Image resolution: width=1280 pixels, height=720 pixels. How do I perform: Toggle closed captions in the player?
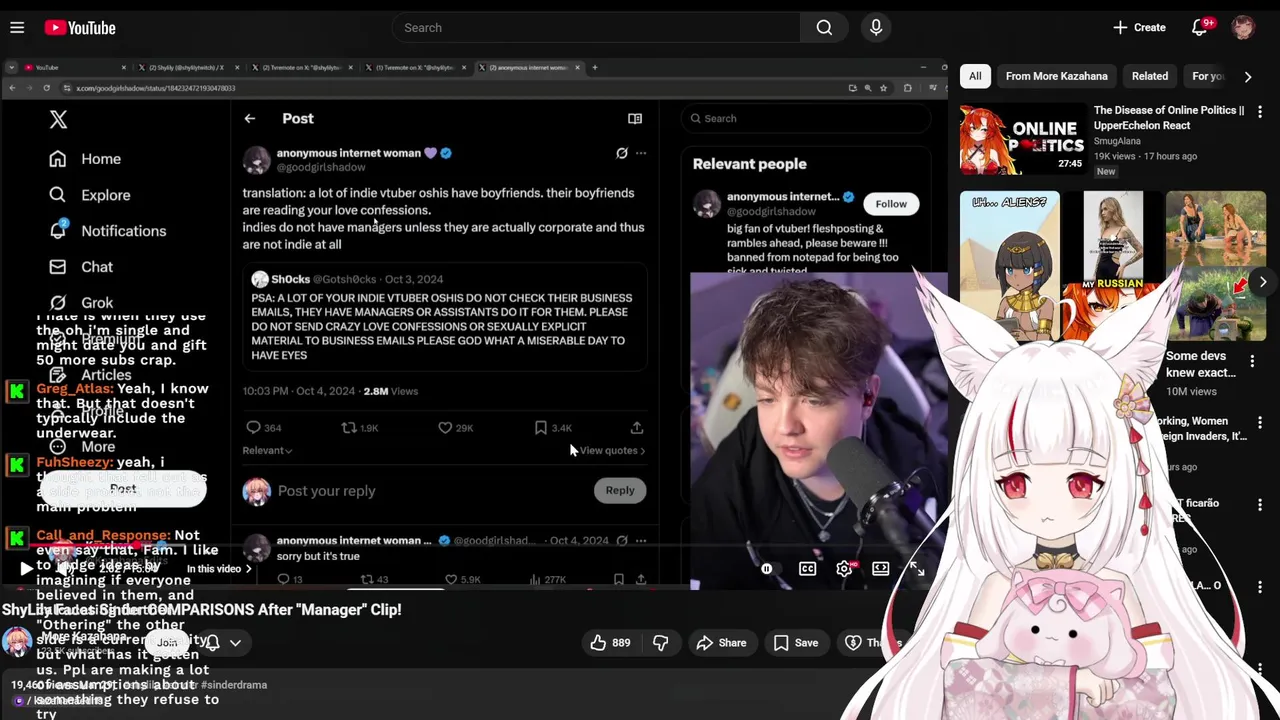(x=807, y=569)
